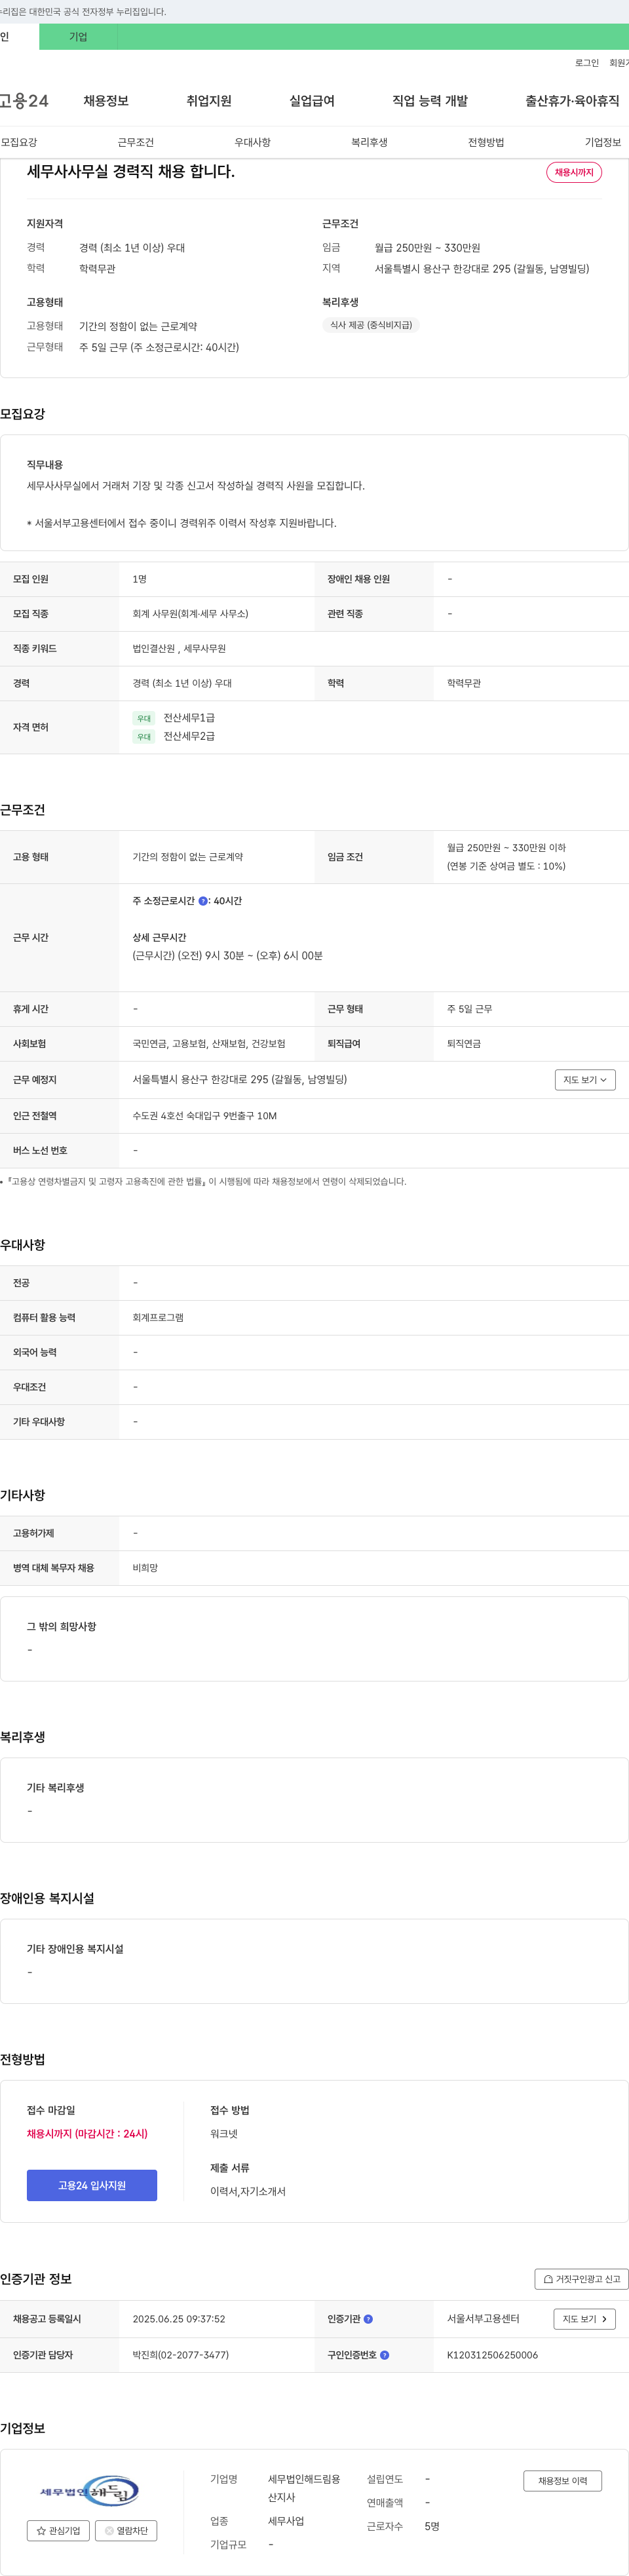This screenshot has width=629, height=2576.
Task: Click 우대 badge for 전산세무1급
Action: 144,718
